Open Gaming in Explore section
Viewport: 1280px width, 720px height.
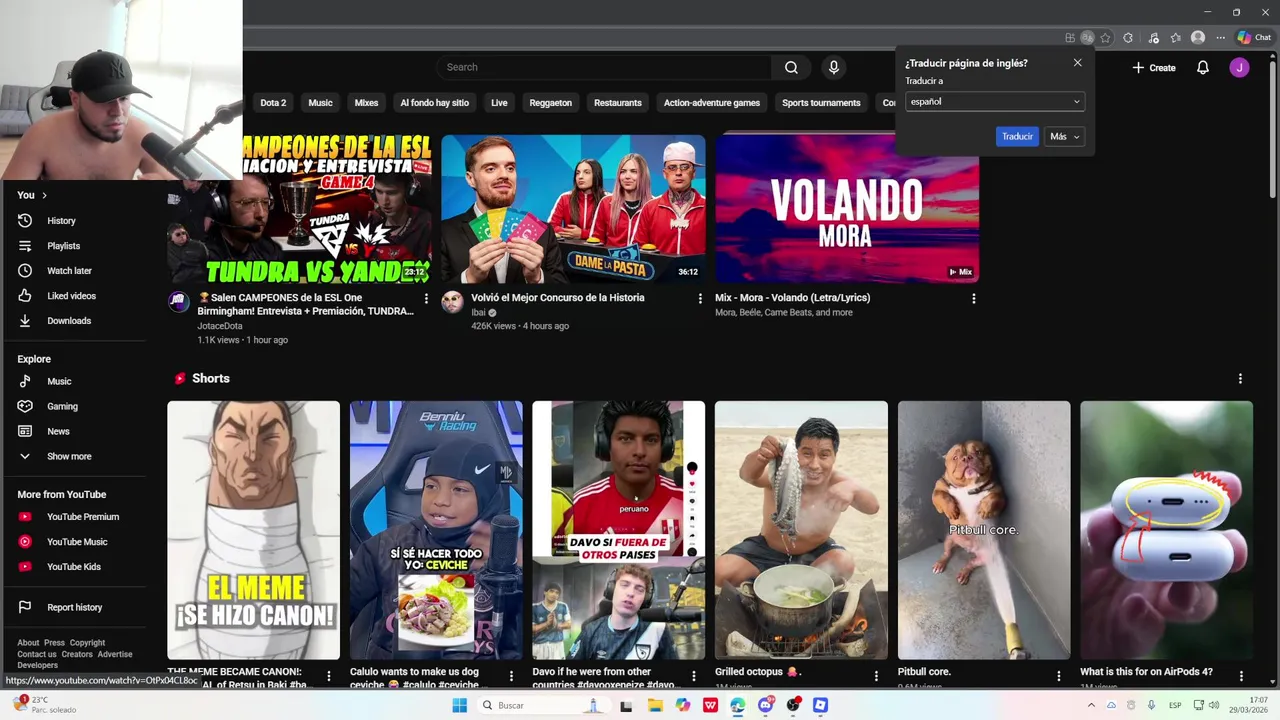click(x=61, y=406)
